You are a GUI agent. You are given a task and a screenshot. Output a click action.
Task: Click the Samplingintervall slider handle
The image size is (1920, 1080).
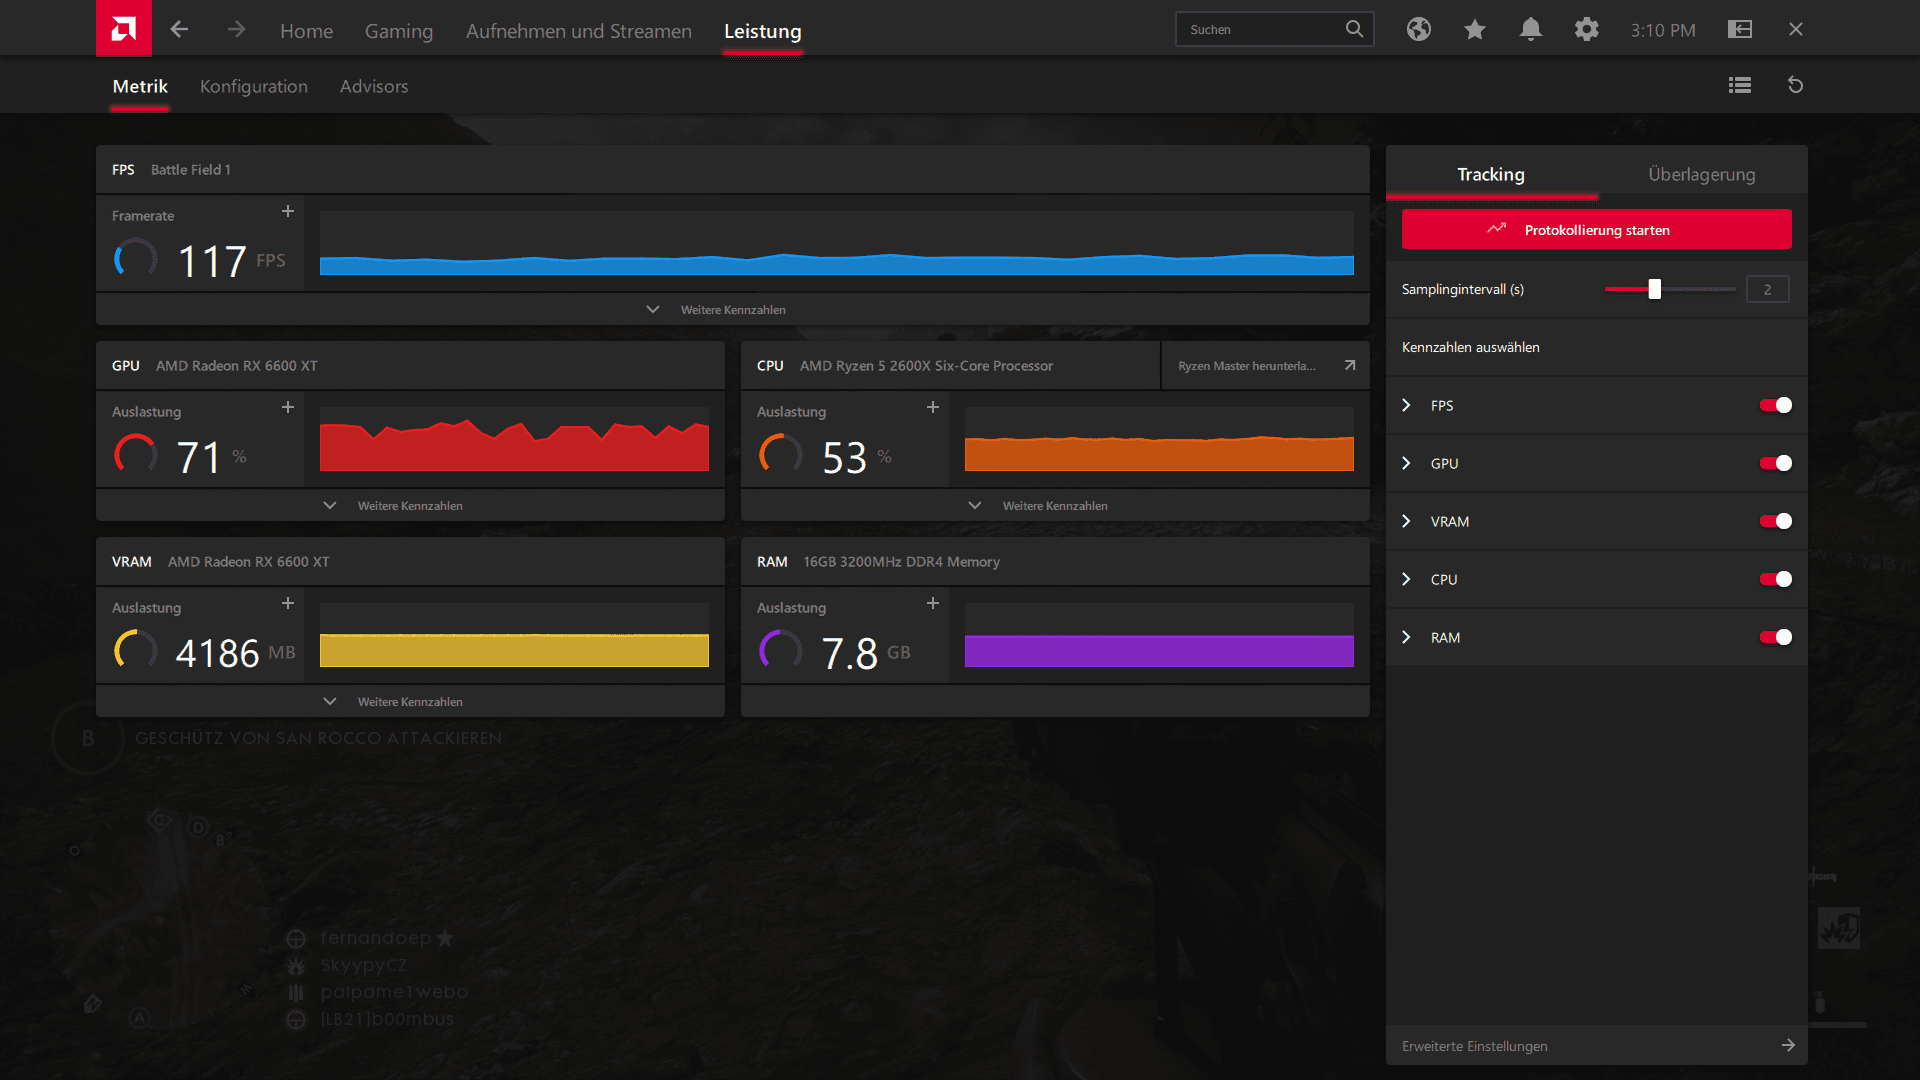pyautogui.click(x=1654, y=289)
